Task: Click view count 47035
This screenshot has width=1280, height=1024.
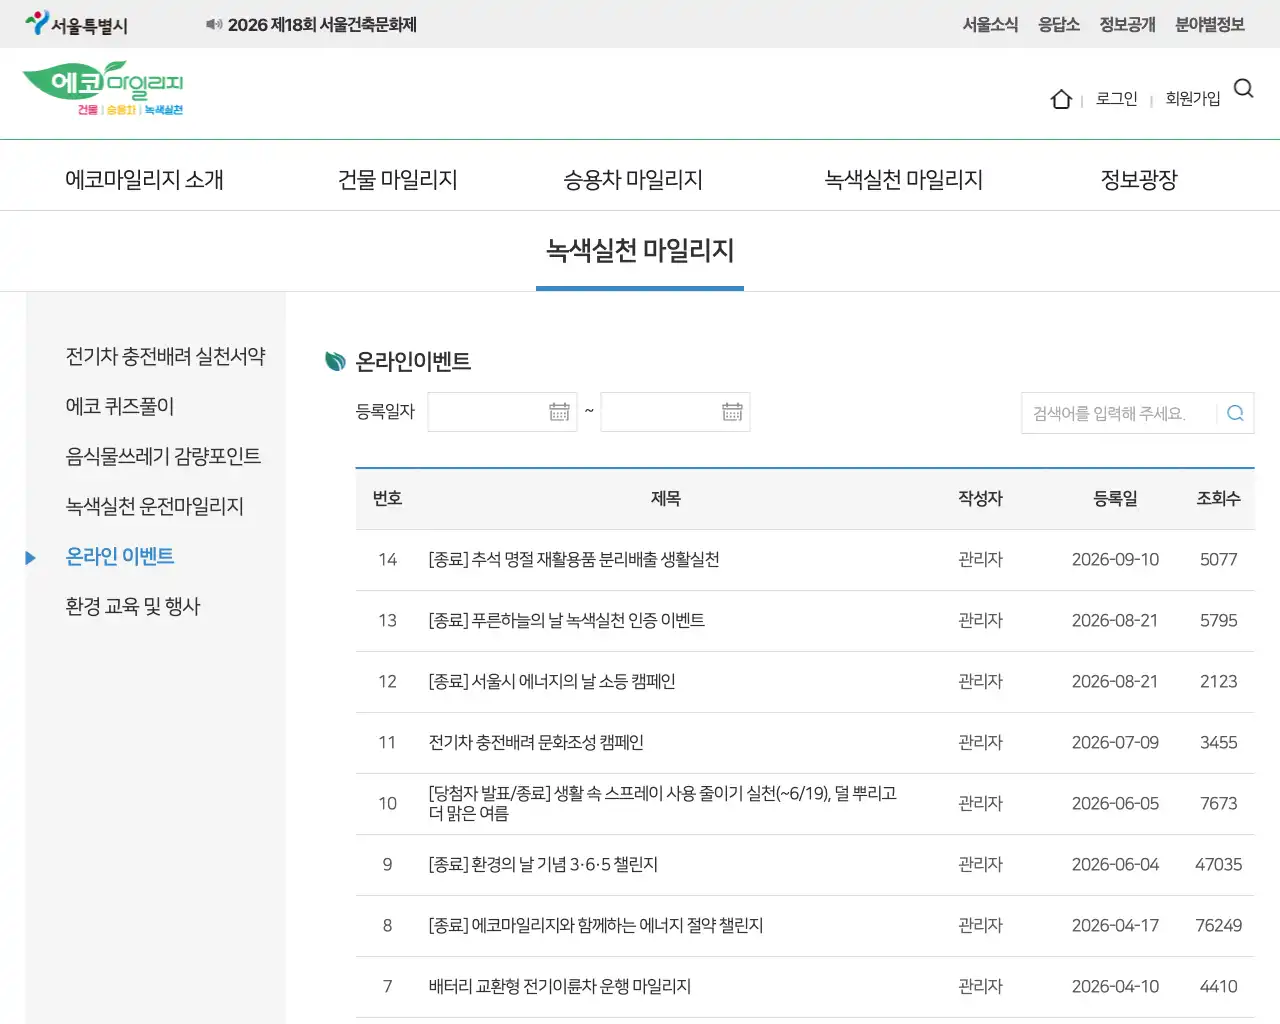Action: pos(1218,864)
